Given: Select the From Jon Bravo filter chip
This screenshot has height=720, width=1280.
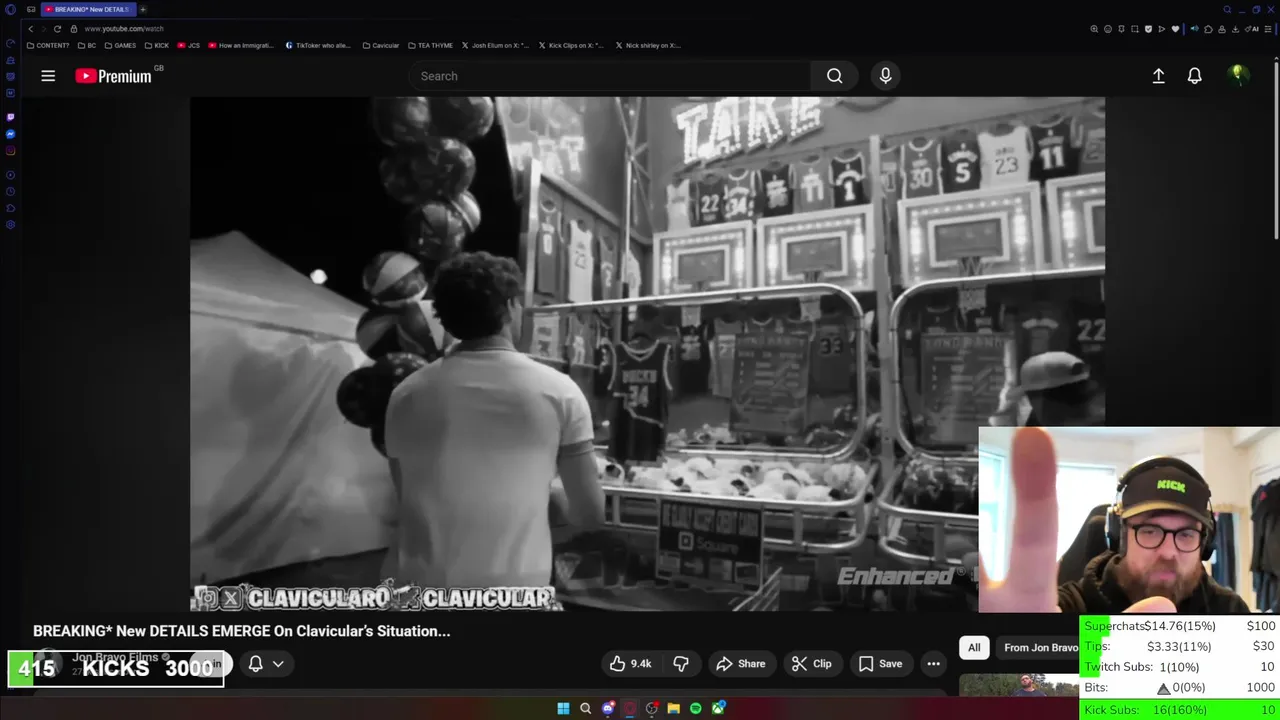Looking at the screenshot, I should 1038,648.
